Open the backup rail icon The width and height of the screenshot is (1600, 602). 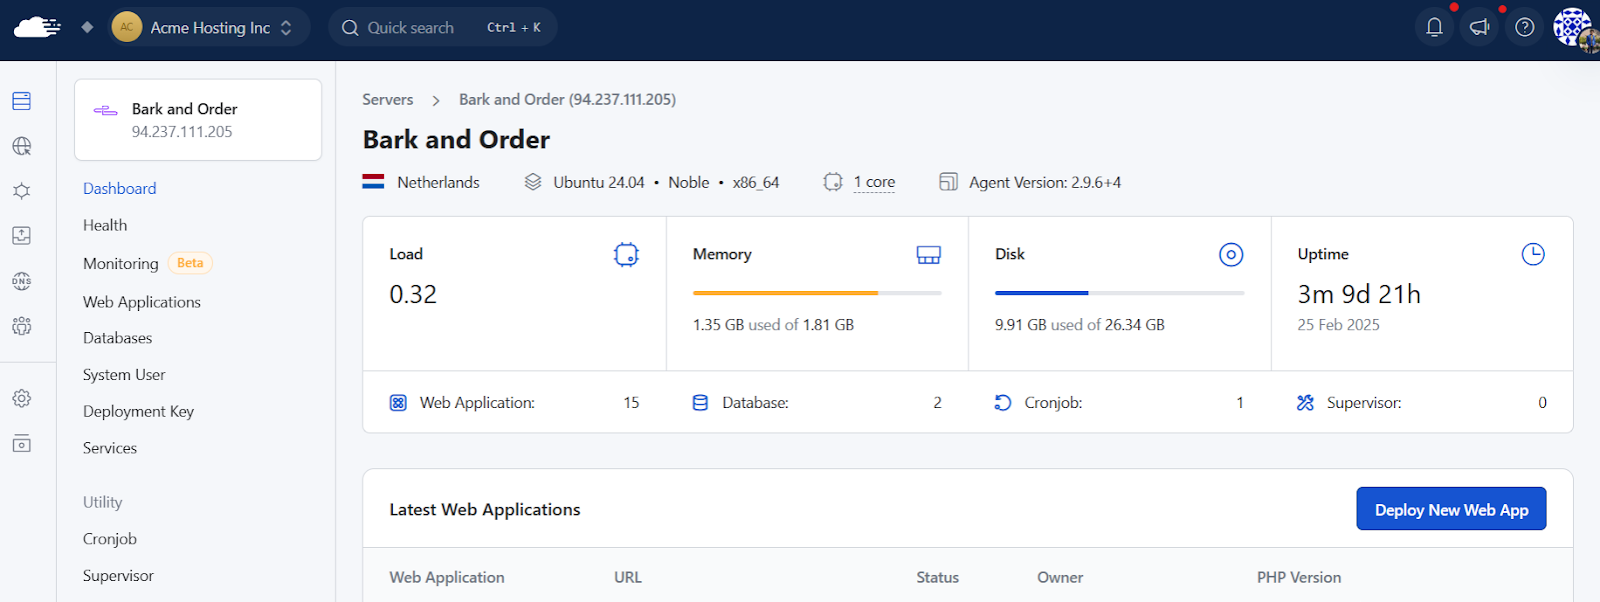(21, 236)
